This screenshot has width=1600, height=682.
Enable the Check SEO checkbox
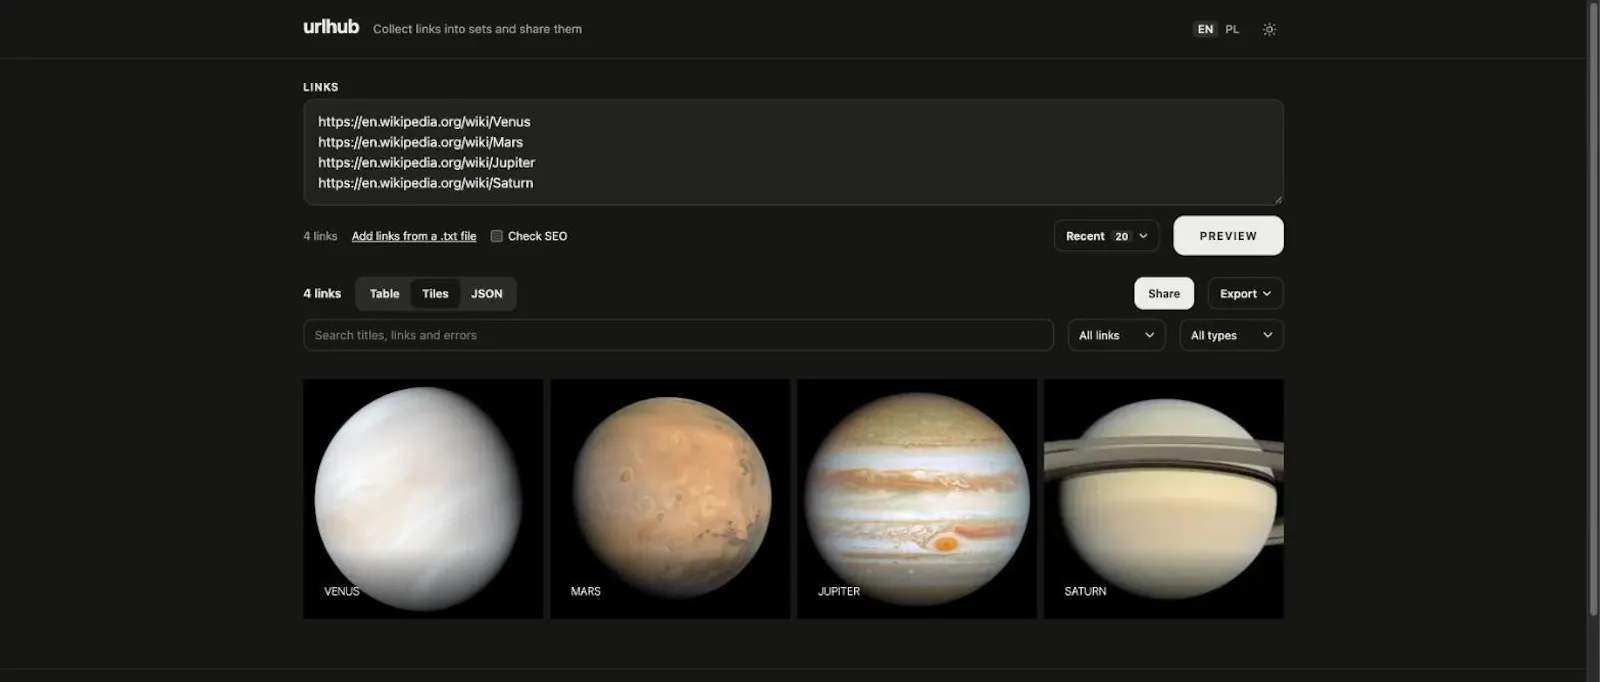496,236
